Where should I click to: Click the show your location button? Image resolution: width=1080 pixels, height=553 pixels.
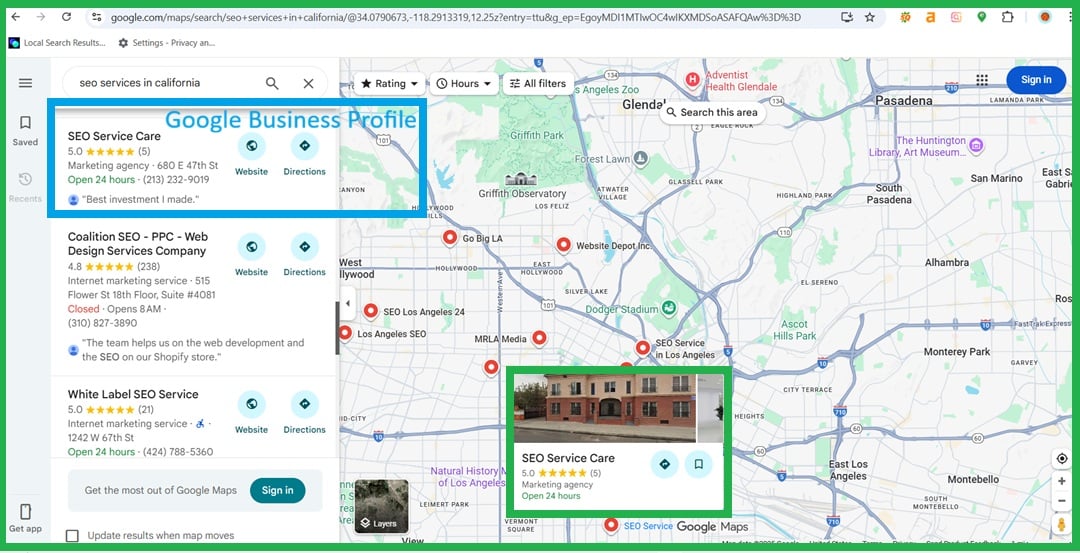[1061, 459]
